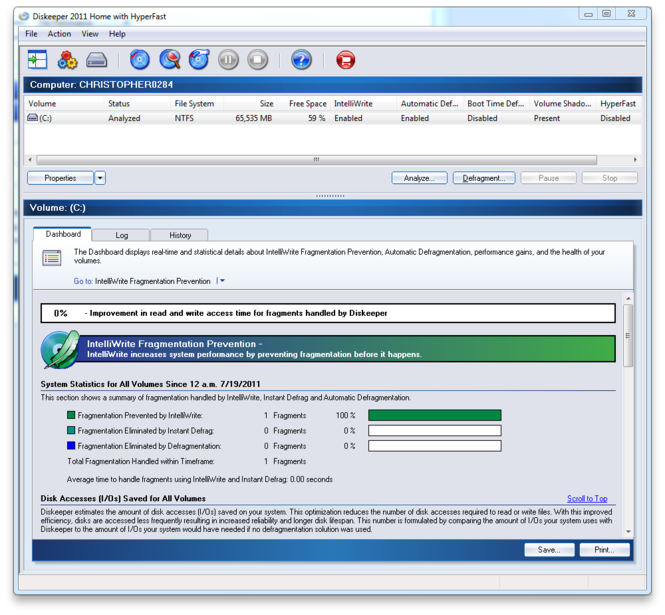This screenshot has width=665, height=615.
Task: Click the Save... button
Action: (549, 550)
